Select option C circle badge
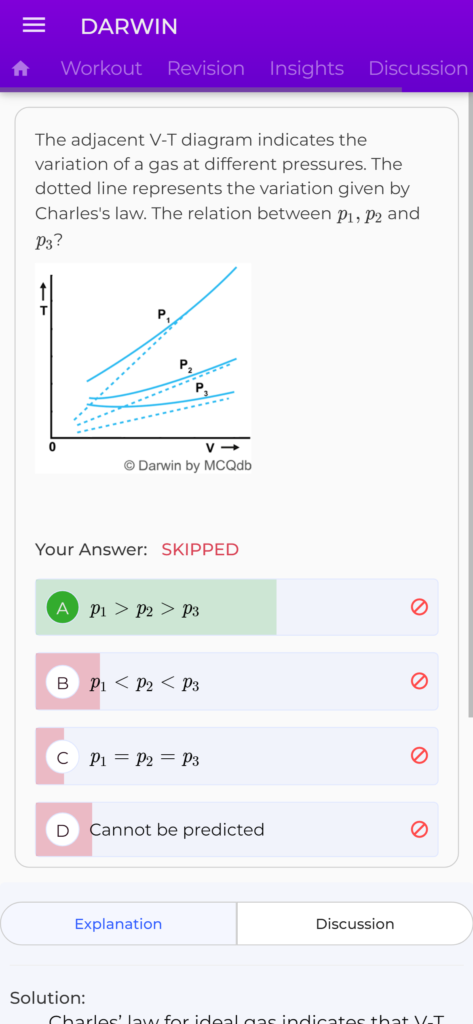 click(63, 758)
